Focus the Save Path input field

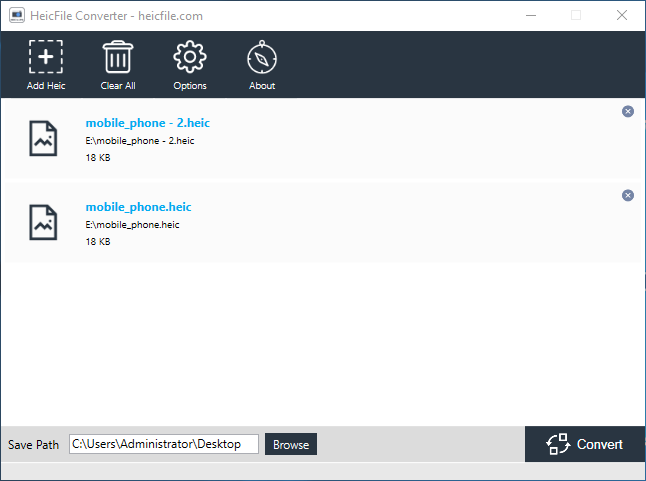point(164,444)
